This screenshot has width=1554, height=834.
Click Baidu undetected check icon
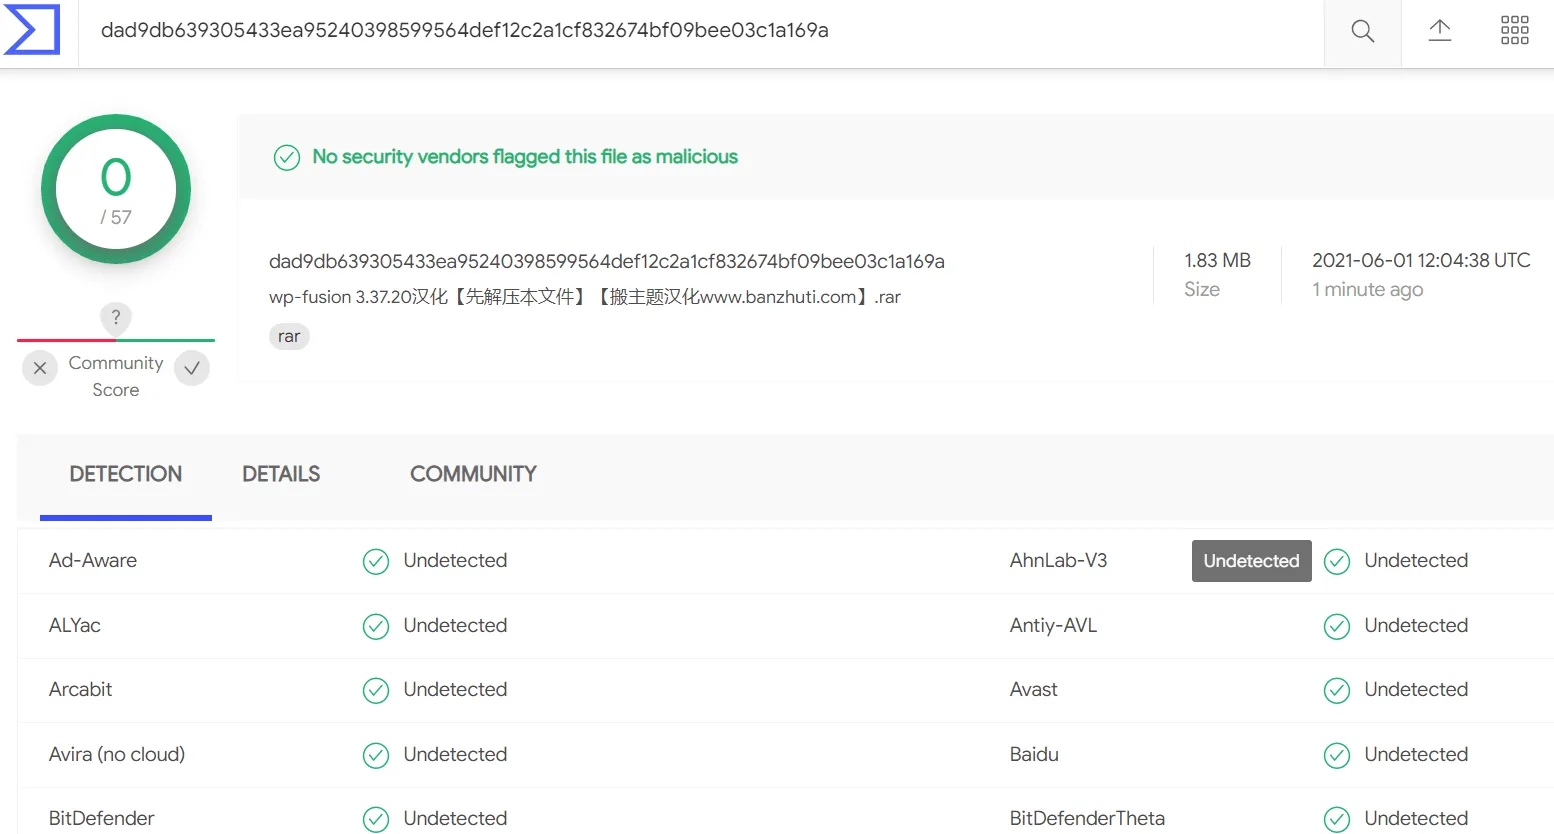click(1337, 756)
